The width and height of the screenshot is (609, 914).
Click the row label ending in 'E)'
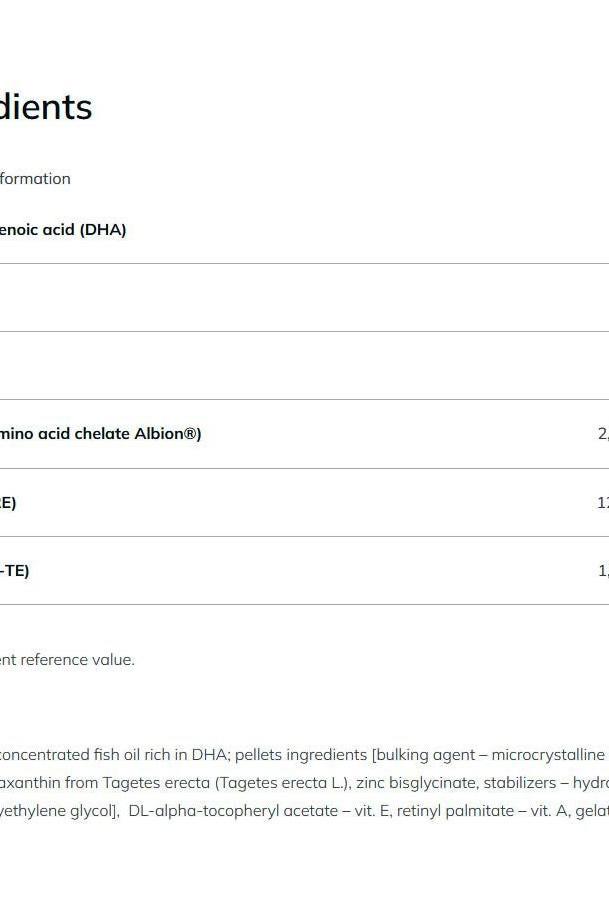(8, 503)
